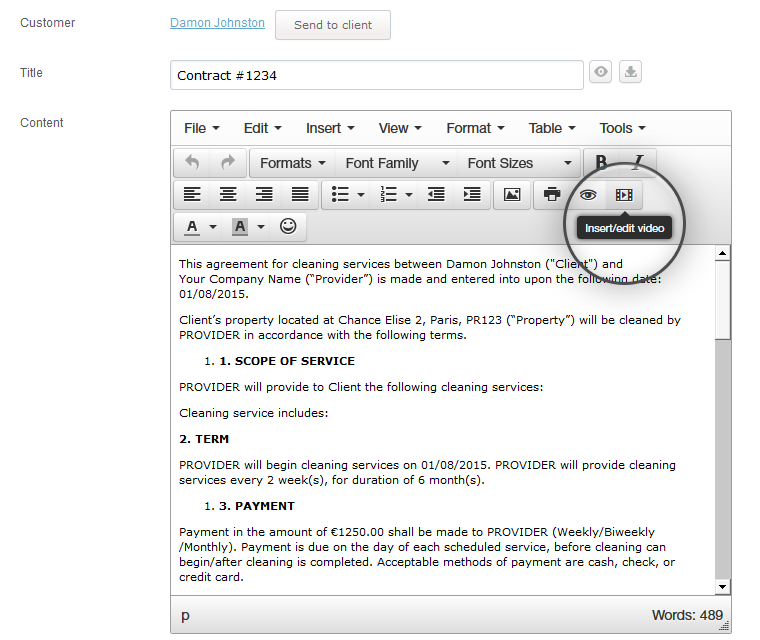
Task: Increase indent of paragraph
Action: [472, 195]
